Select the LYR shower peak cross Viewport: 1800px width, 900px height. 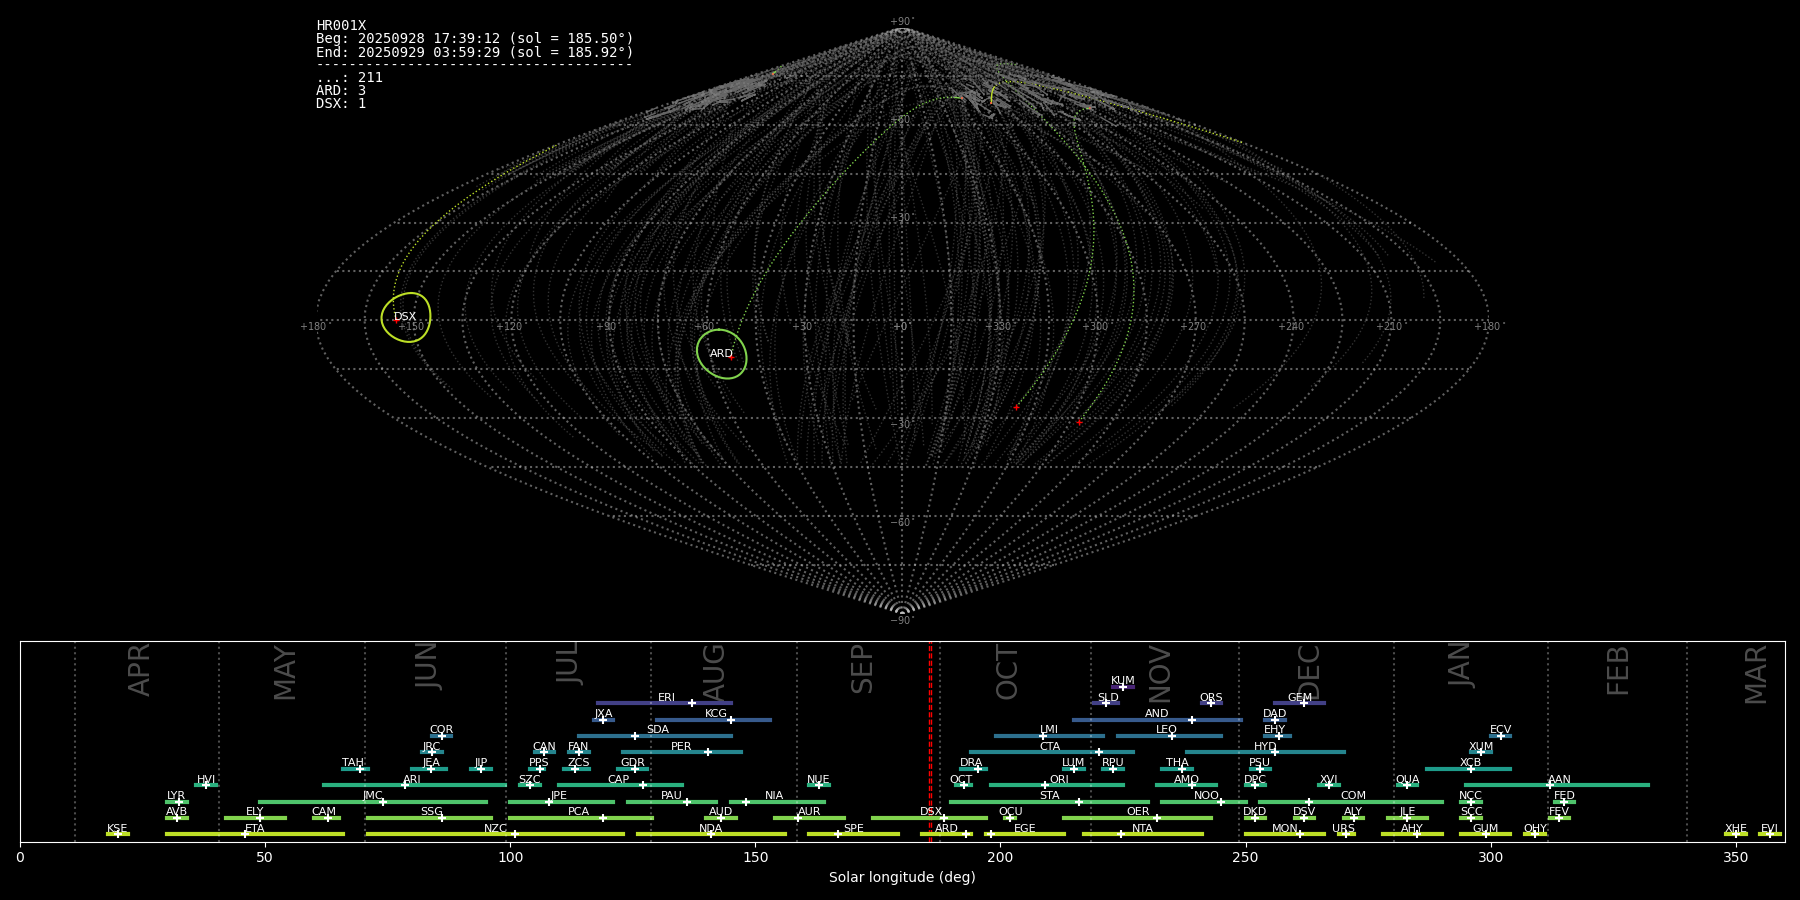coord(179,802)
